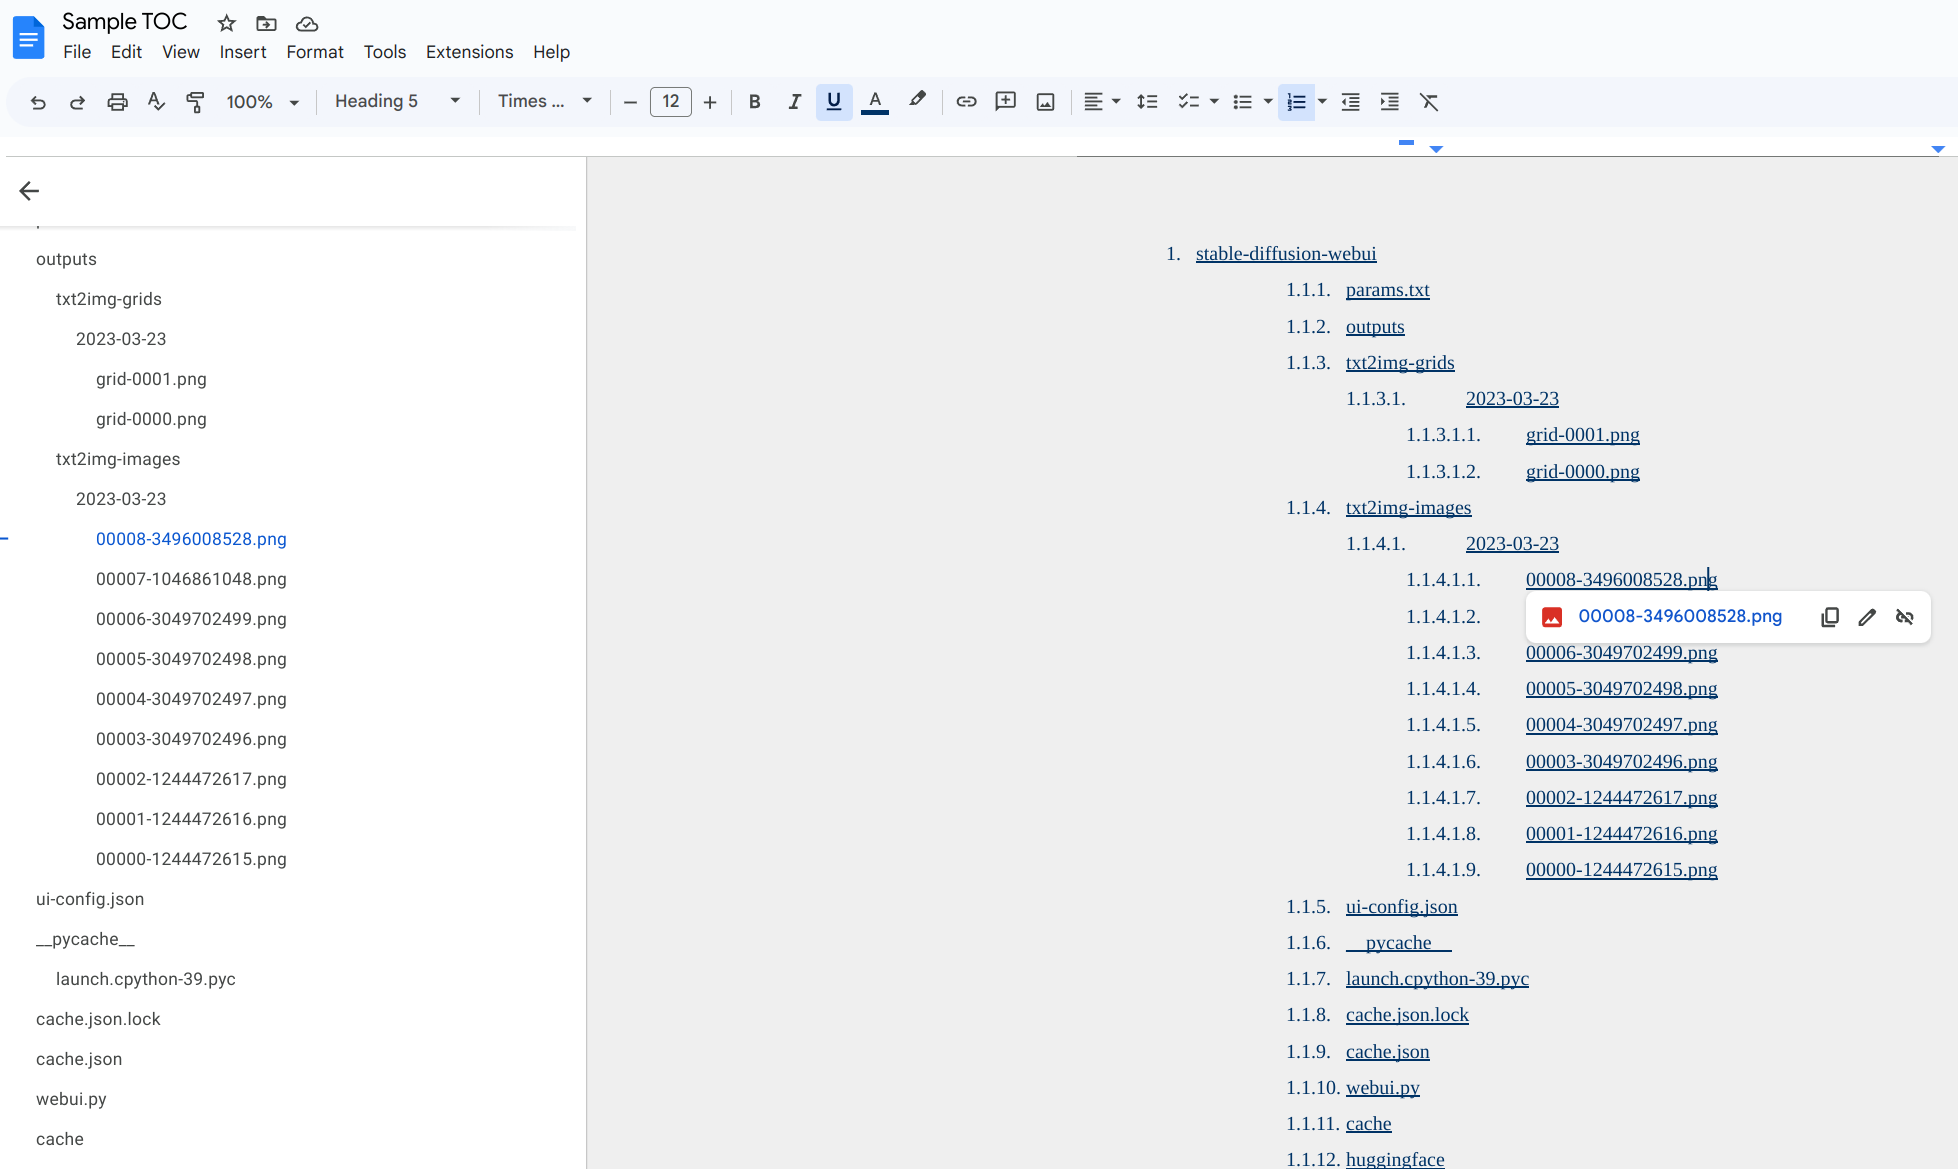
Task: Copy link from the link popup
Action: 1829,617
